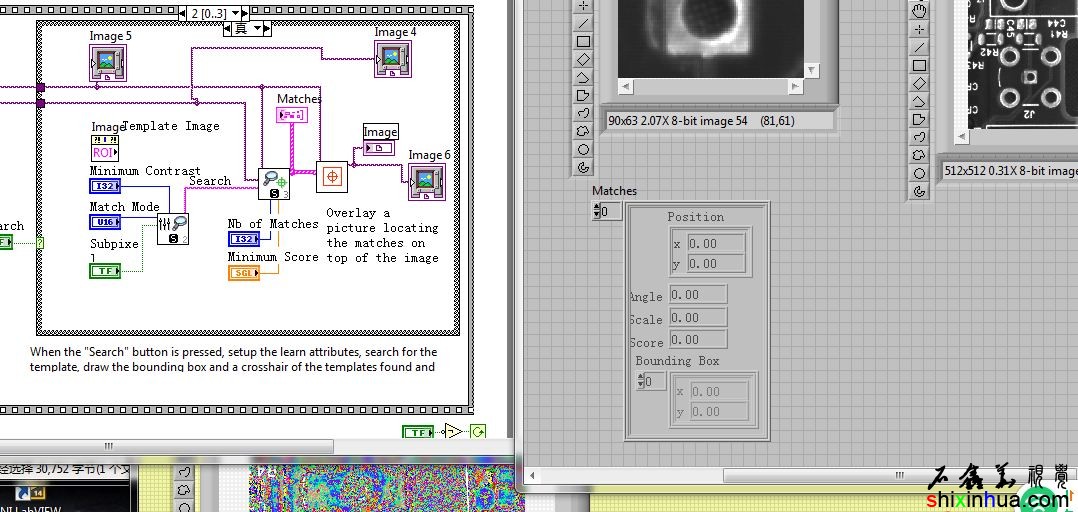Click the overlay crosshair subVI node
Screen dimensions: 1078x512
point(331,177)
